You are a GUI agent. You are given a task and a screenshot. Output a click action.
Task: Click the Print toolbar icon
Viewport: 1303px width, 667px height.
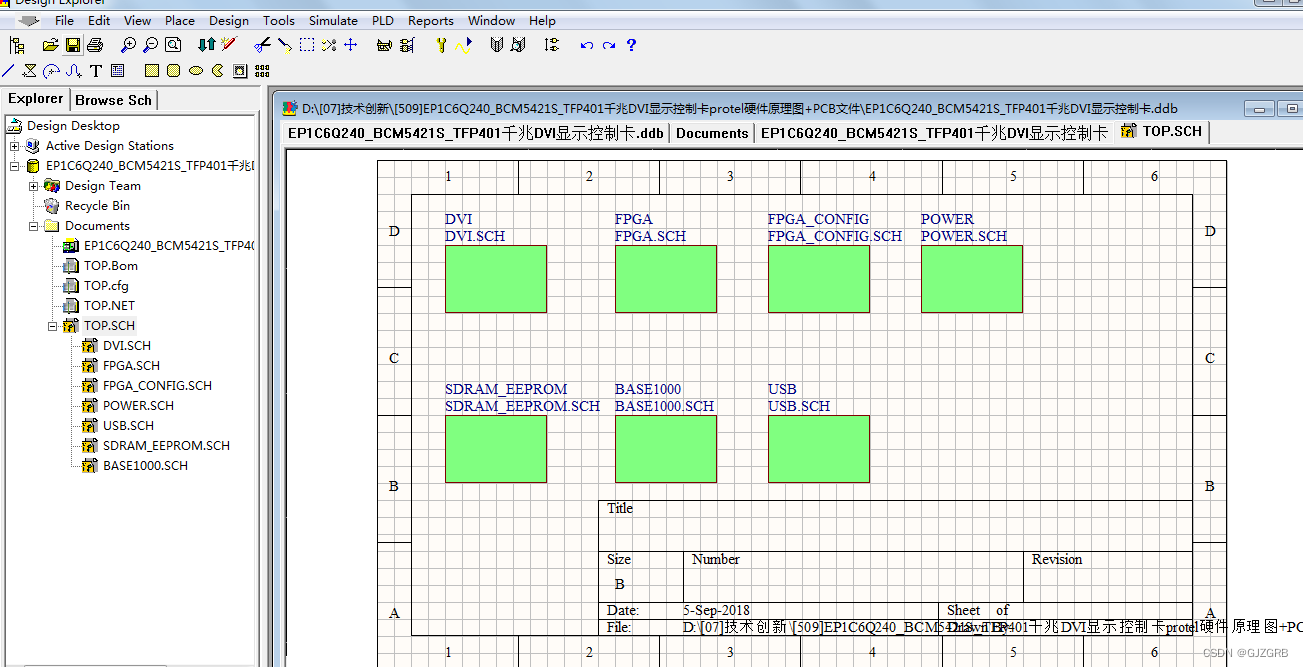coord(95,44)
